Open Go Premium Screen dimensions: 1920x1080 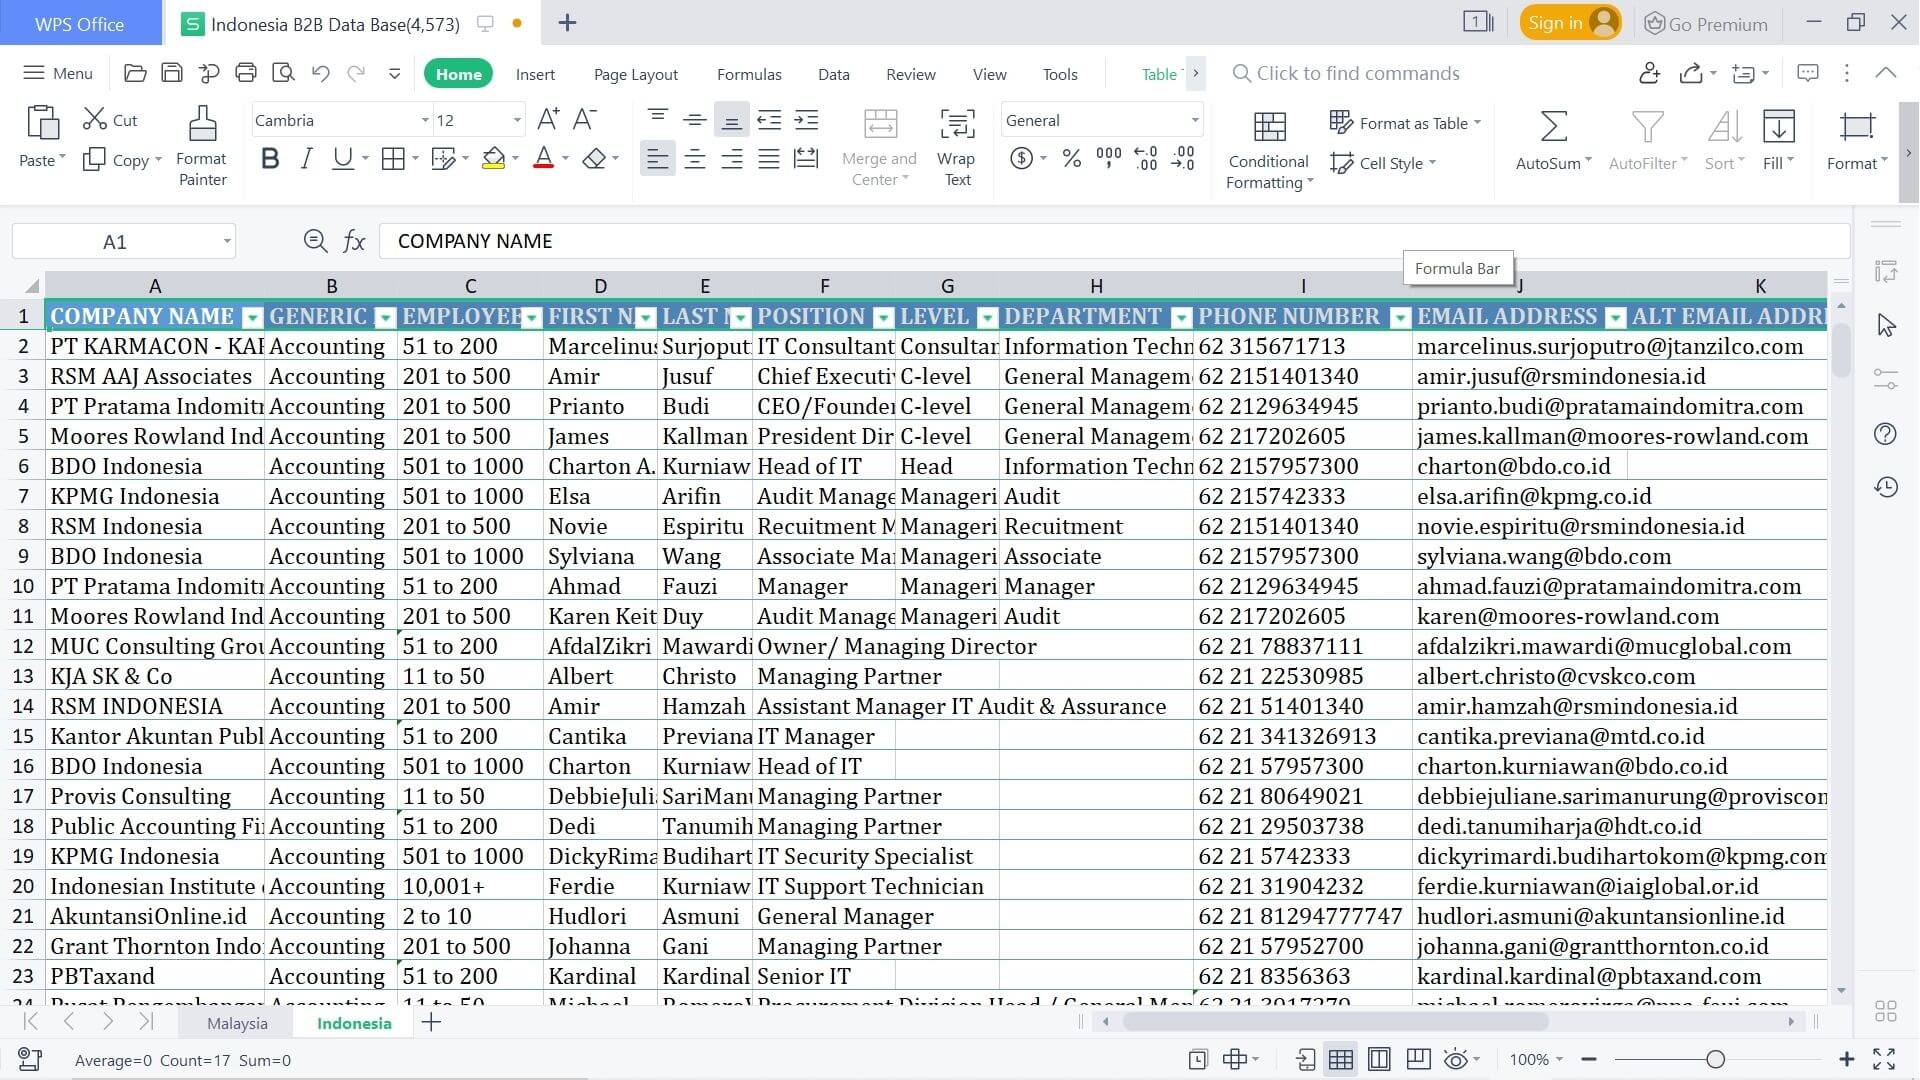click(x=1705, y=23)
